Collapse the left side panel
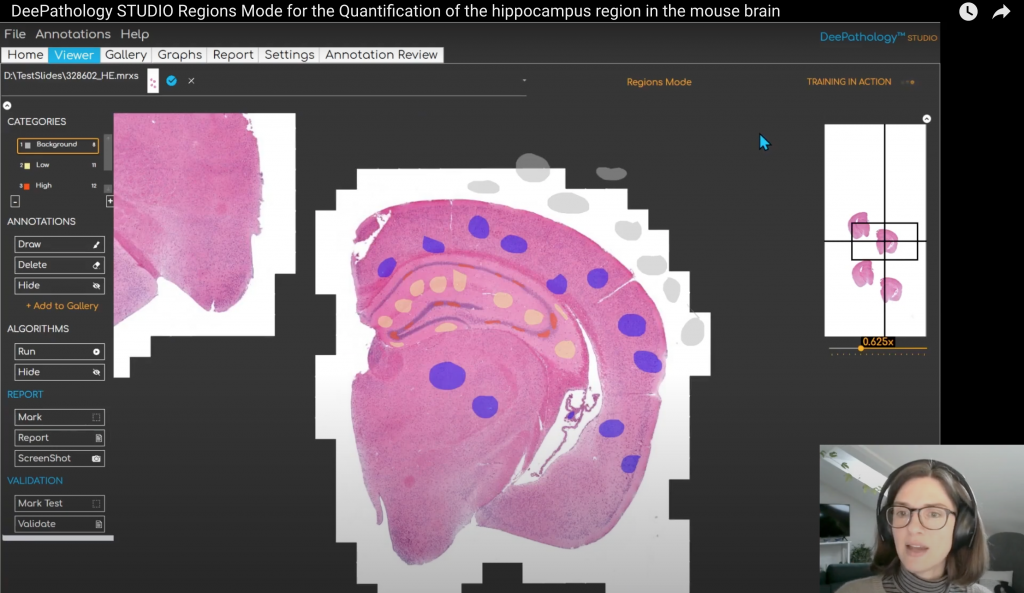The image size is (1024, 593). [7, 105]
